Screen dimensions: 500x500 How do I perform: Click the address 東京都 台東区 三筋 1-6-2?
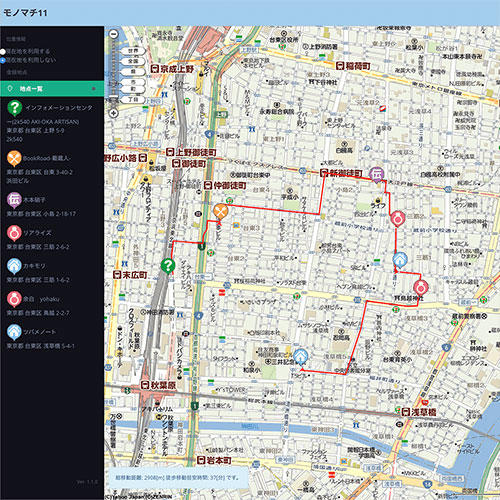(38, 280)
